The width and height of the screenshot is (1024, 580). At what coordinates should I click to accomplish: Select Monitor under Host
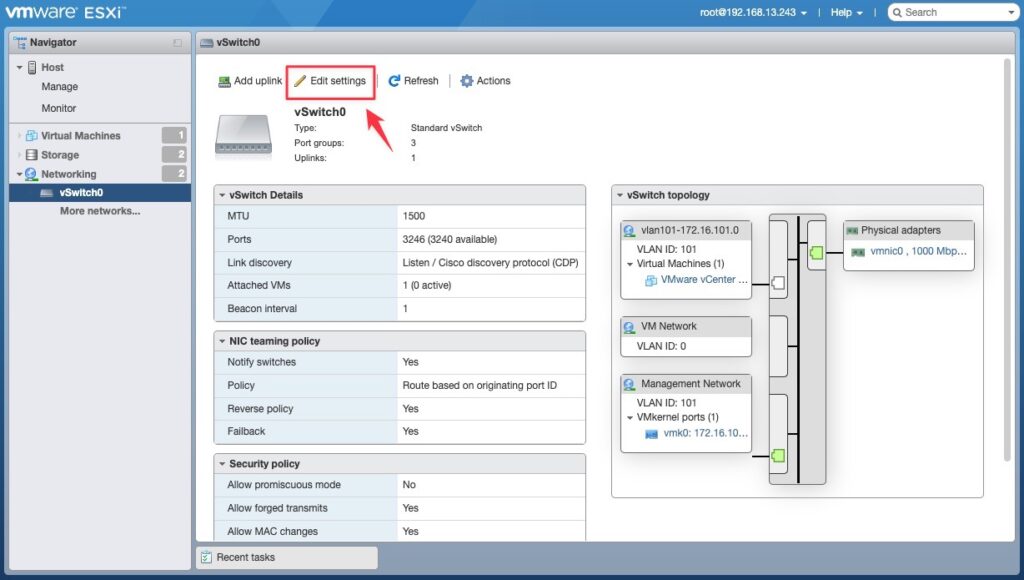pyautogui.click(x=59, y=108)
